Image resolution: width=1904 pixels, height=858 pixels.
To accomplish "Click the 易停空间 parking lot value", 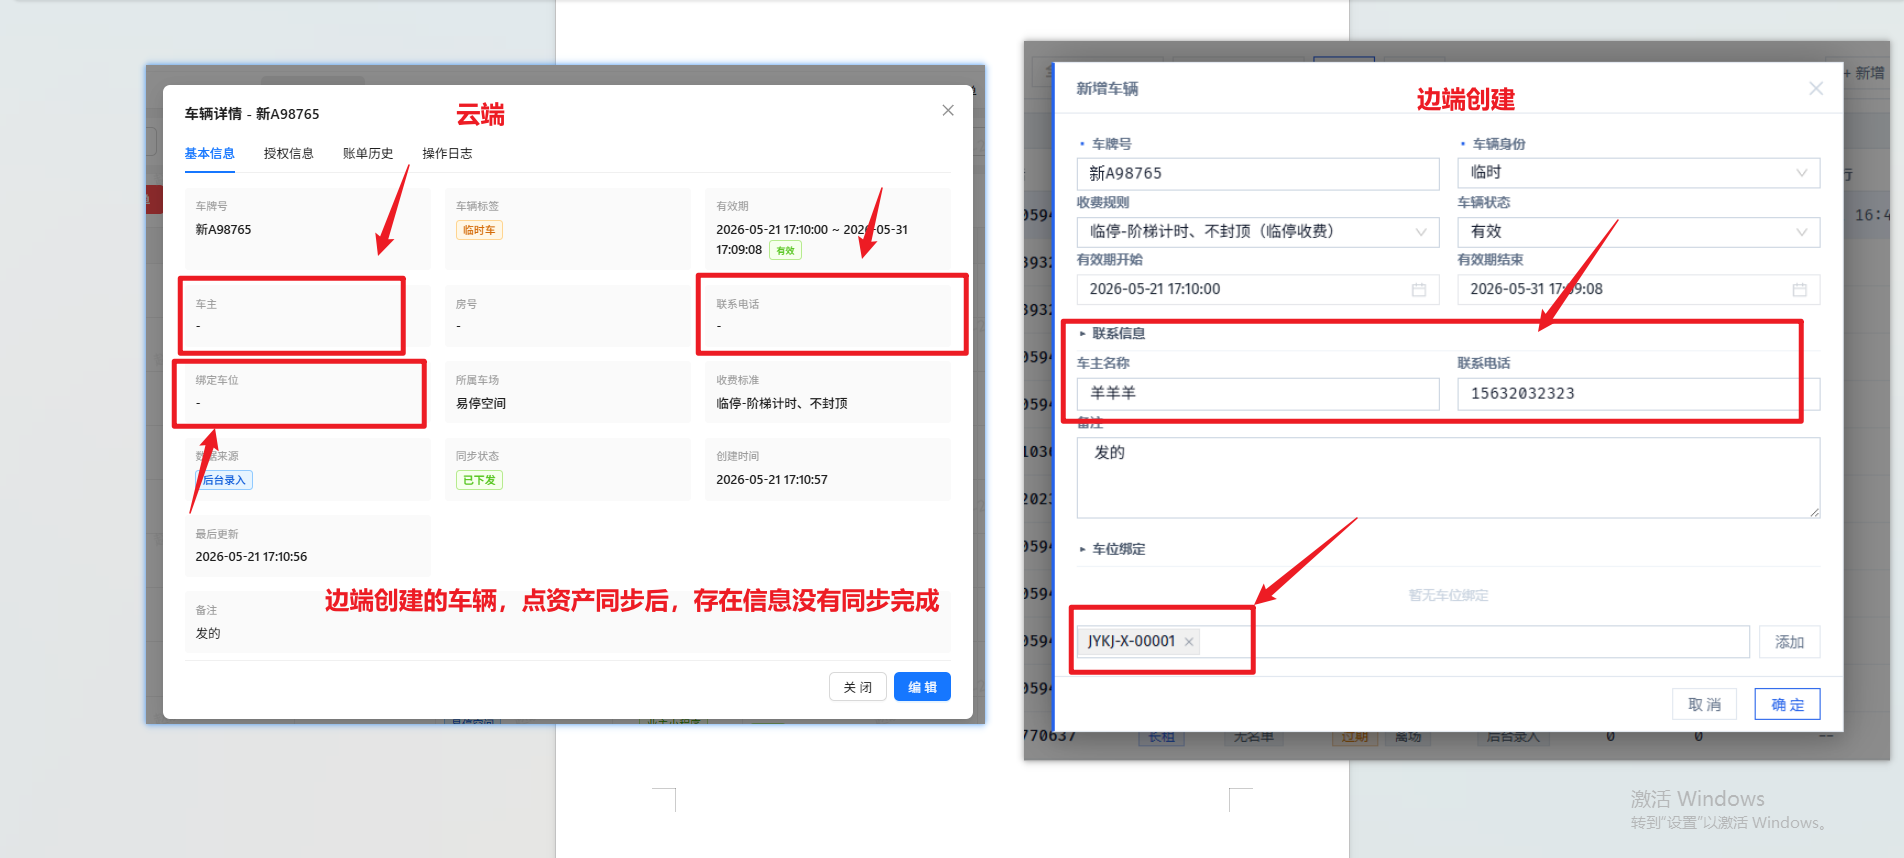I will [481, 403].
